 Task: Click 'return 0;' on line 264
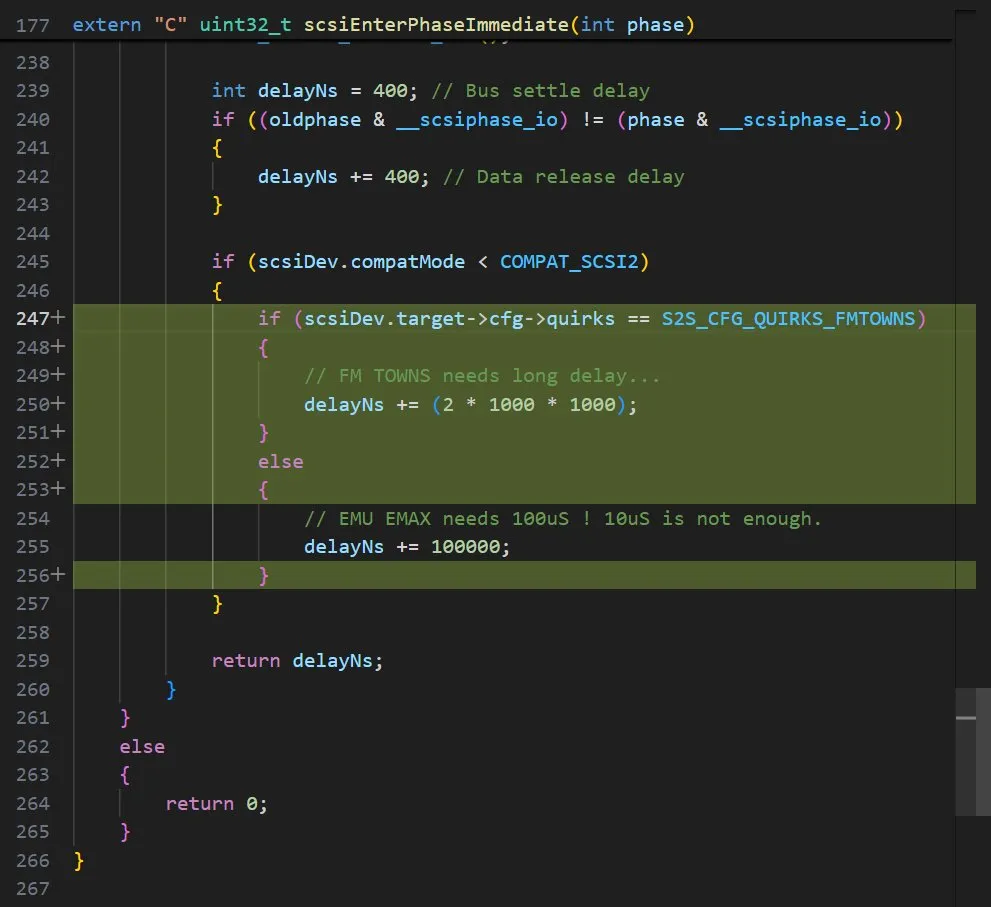tap(217, 804)
